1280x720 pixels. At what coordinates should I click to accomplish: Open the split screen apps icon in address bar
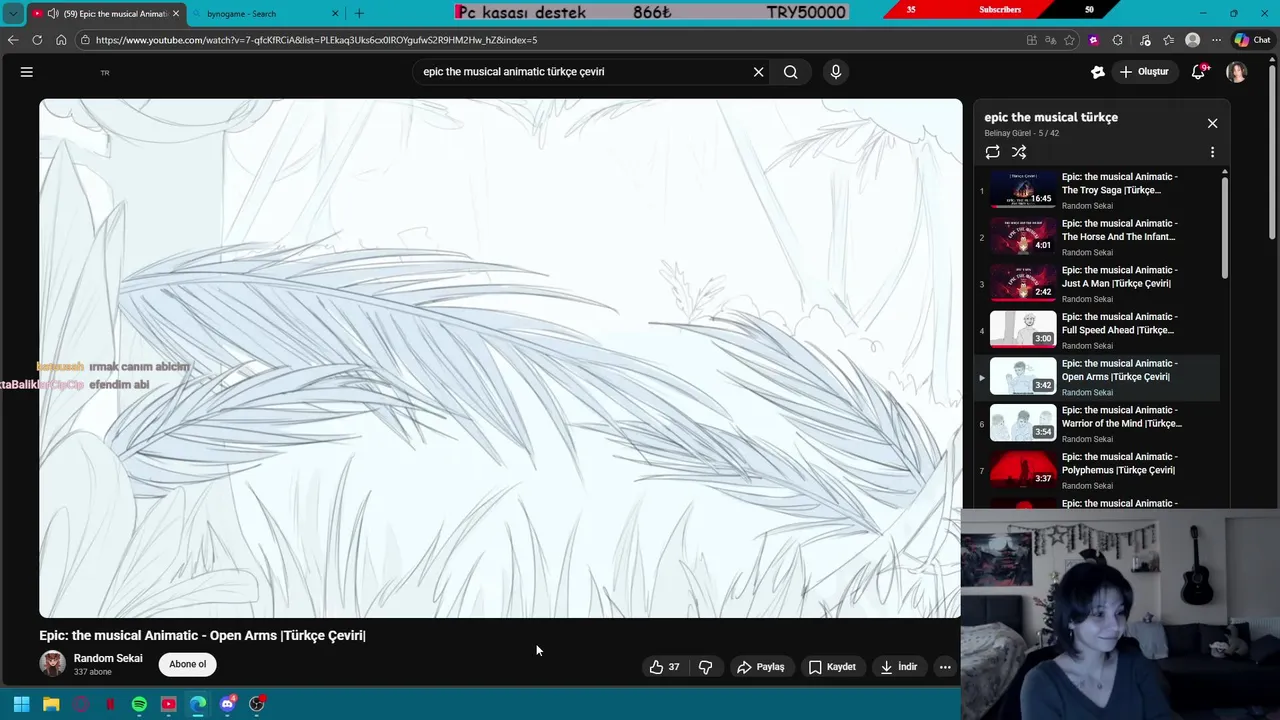pos(1032,40)
